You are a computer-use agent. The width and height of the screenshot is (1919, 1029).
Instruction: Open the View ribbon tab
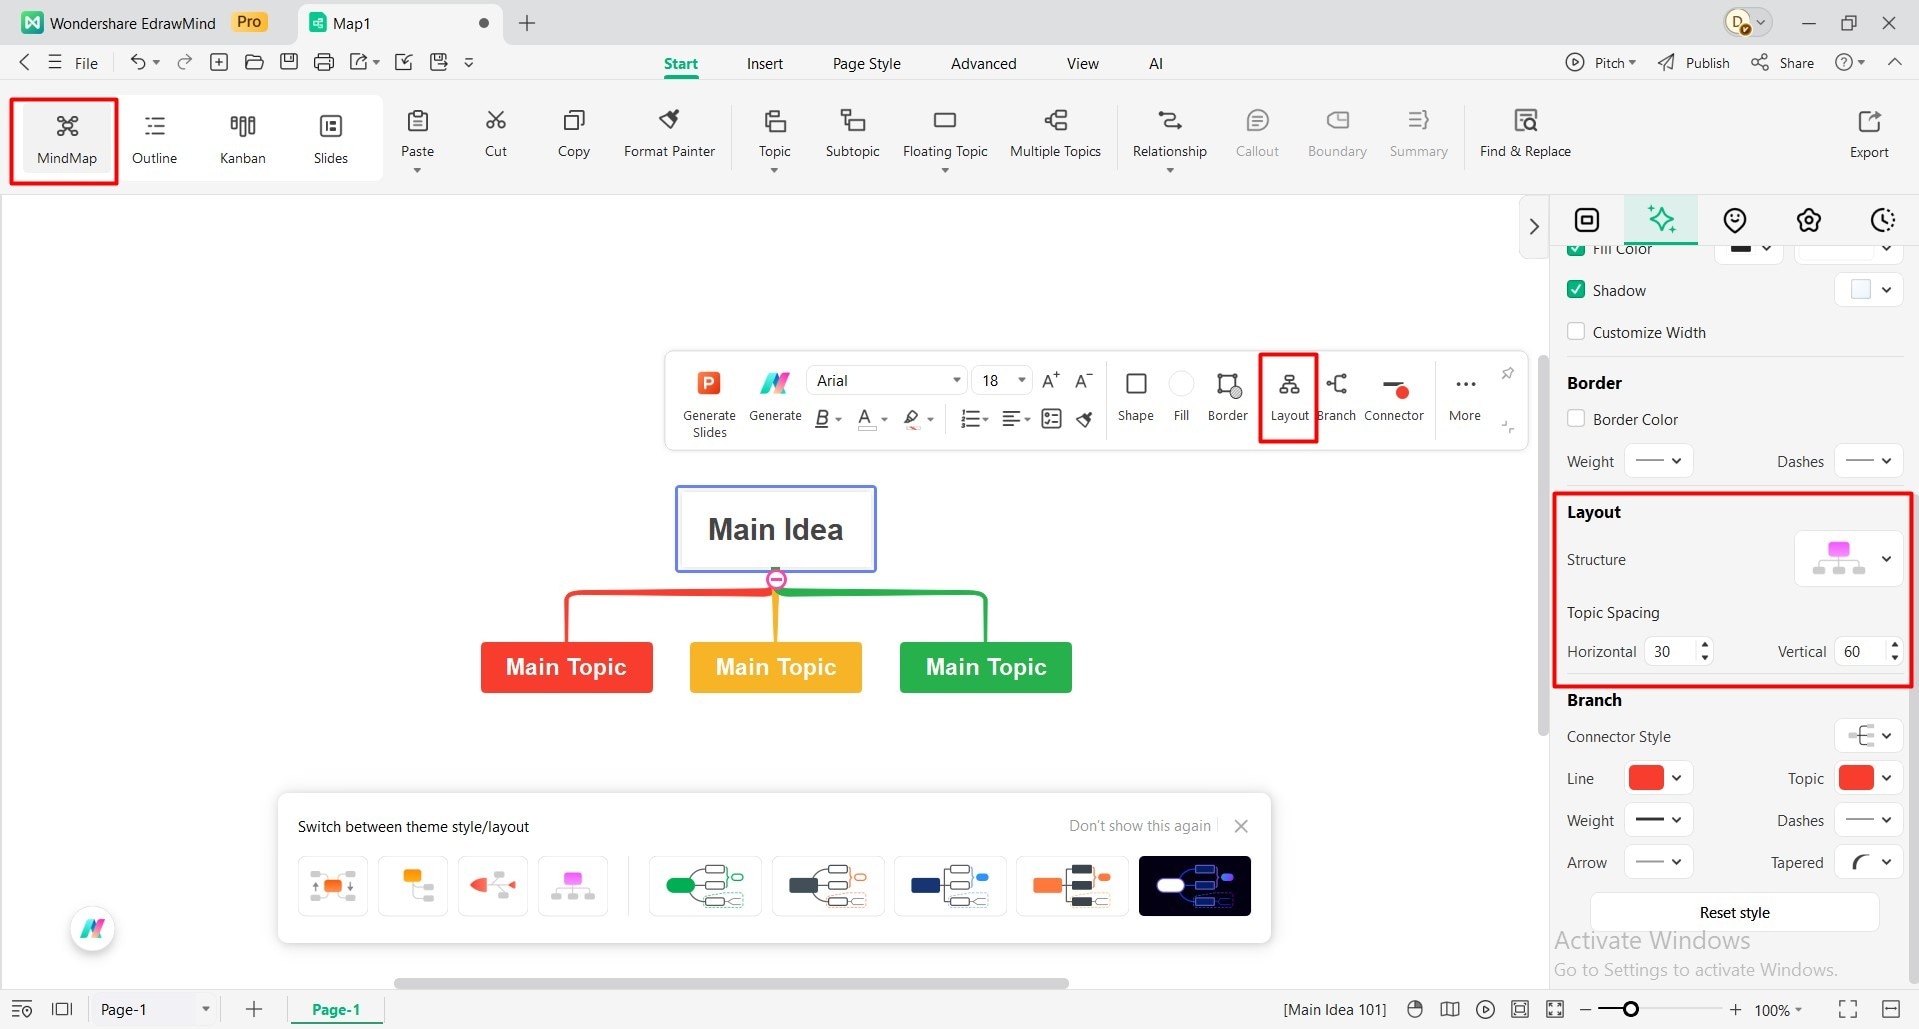pos(1082,63)
